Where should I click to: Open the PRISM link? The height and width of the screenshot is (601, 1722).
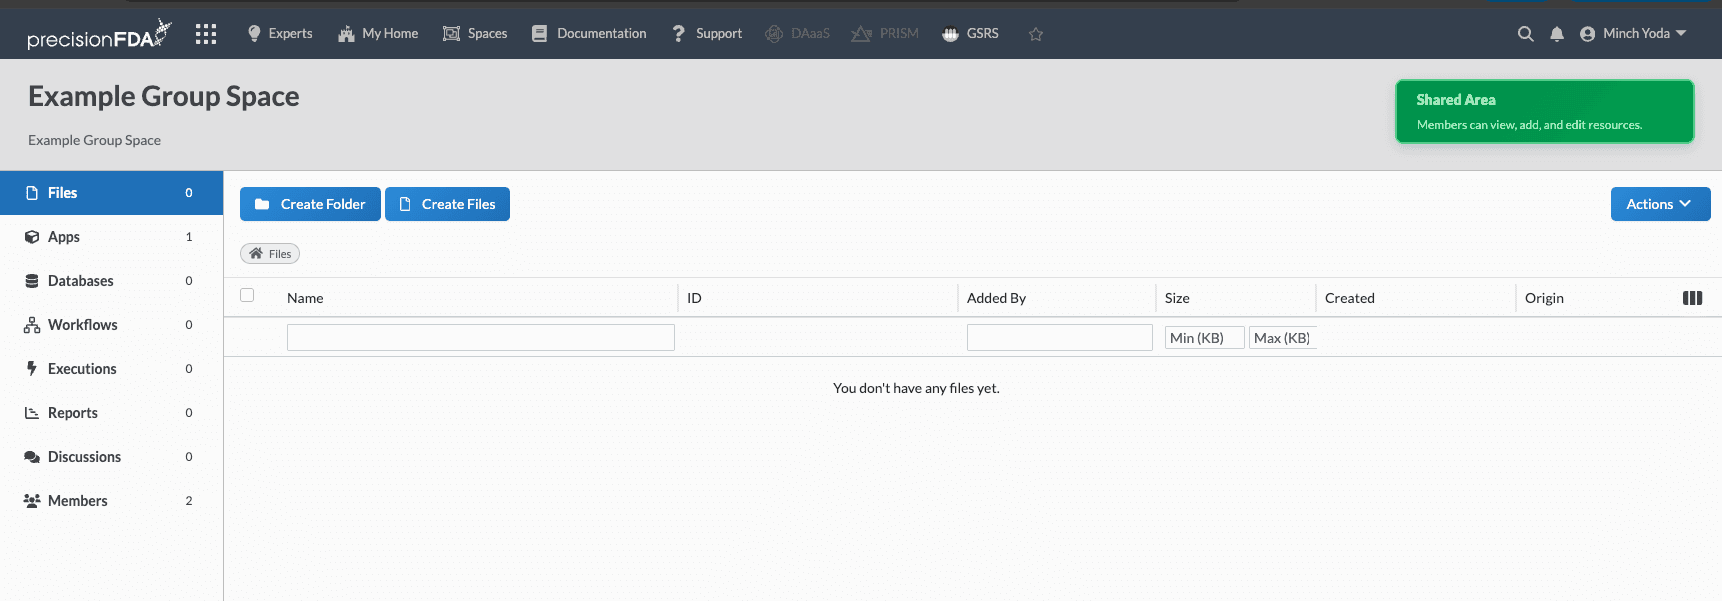click(884, 34)
